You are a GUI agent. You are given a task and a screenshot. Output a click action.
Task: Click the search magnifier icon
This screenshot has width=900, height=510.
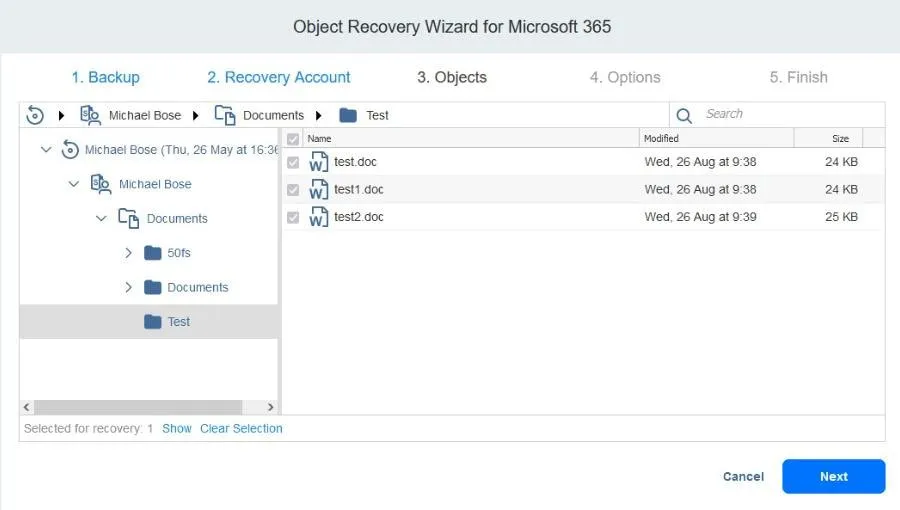point(684,115)
